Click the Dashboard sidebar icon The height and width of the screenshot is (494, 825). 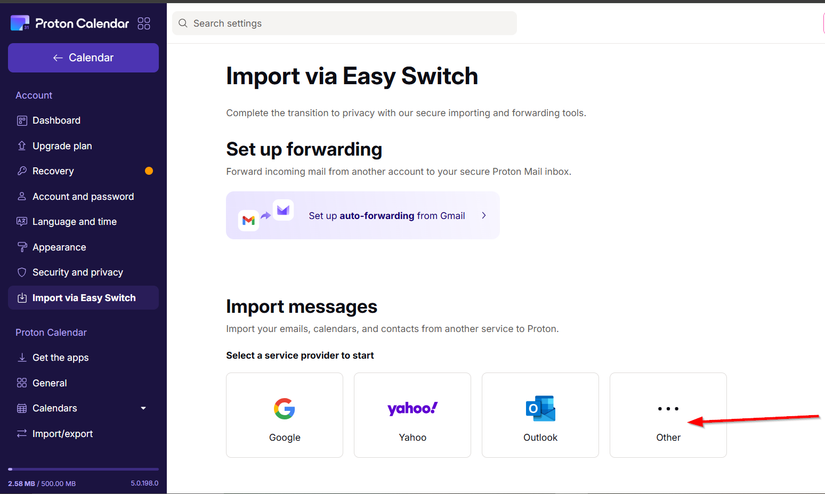[22, 120]
